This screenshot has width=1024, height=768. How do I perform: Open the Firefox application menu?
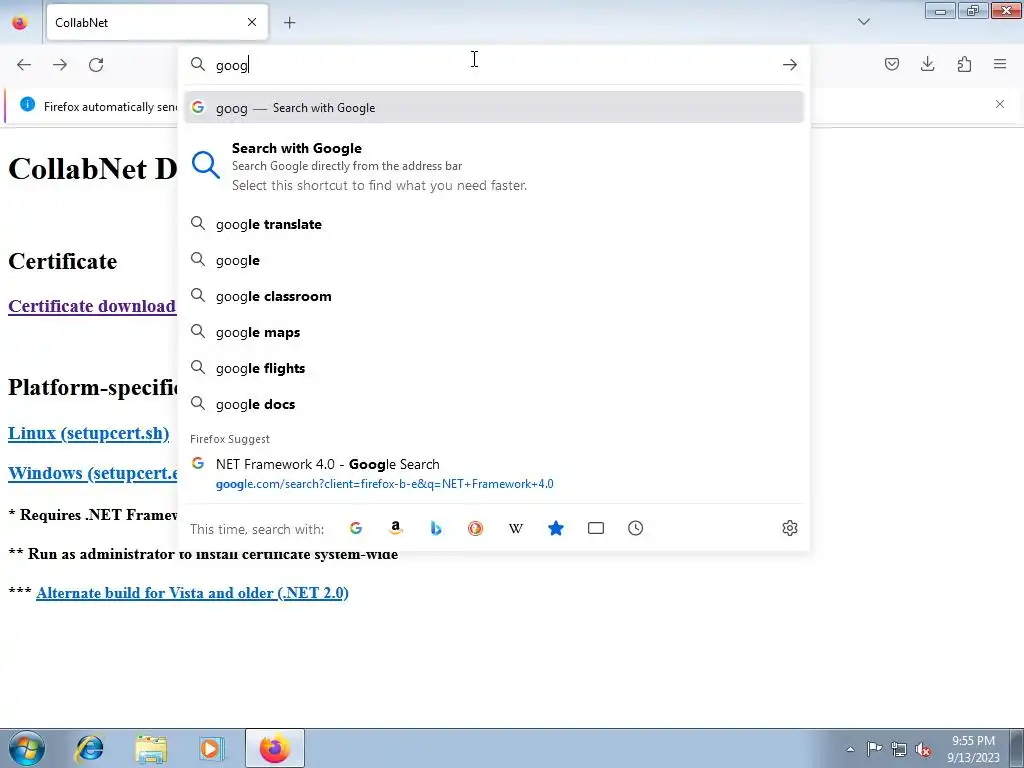(x=1000, y=64)
